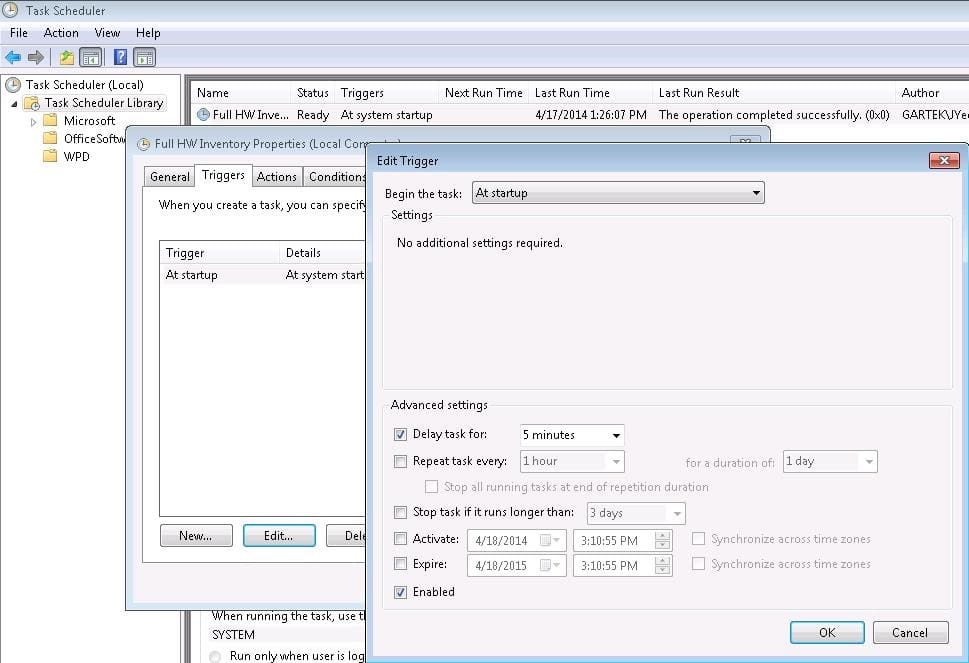Image resolution: width=969 pixels, height=663 pixels.
Task: Open the Begin the task dropdown
Action: coord(618,193)
